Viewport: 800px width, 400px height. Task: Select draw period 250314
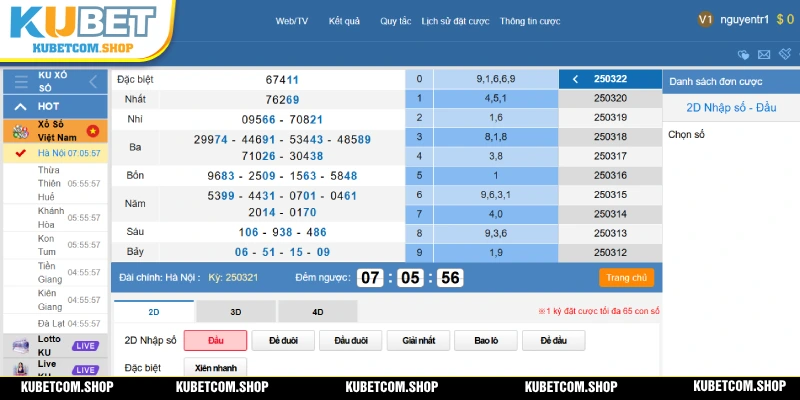(610, 214)
